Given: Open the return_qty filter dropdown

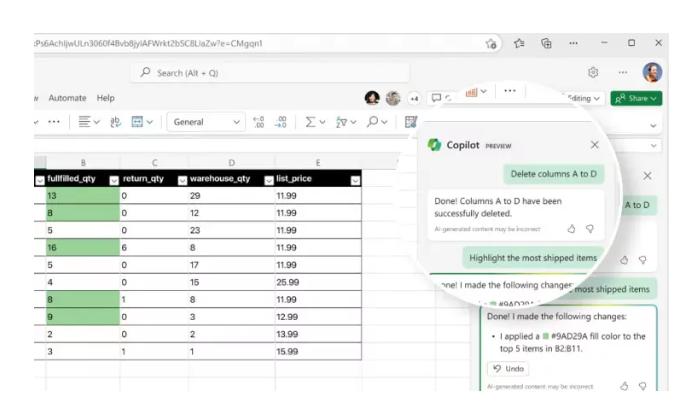Looking at the screenshot, I should click(182, 180).
